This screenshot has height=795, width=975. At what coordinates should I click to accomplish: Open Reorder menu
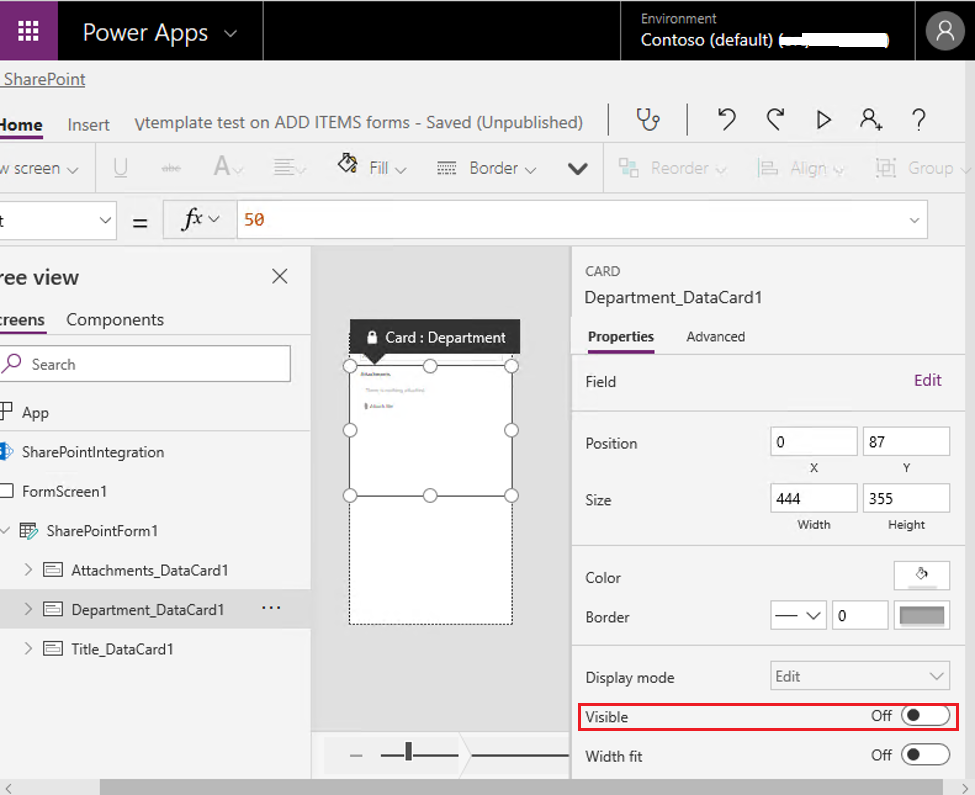coord(672,168)
